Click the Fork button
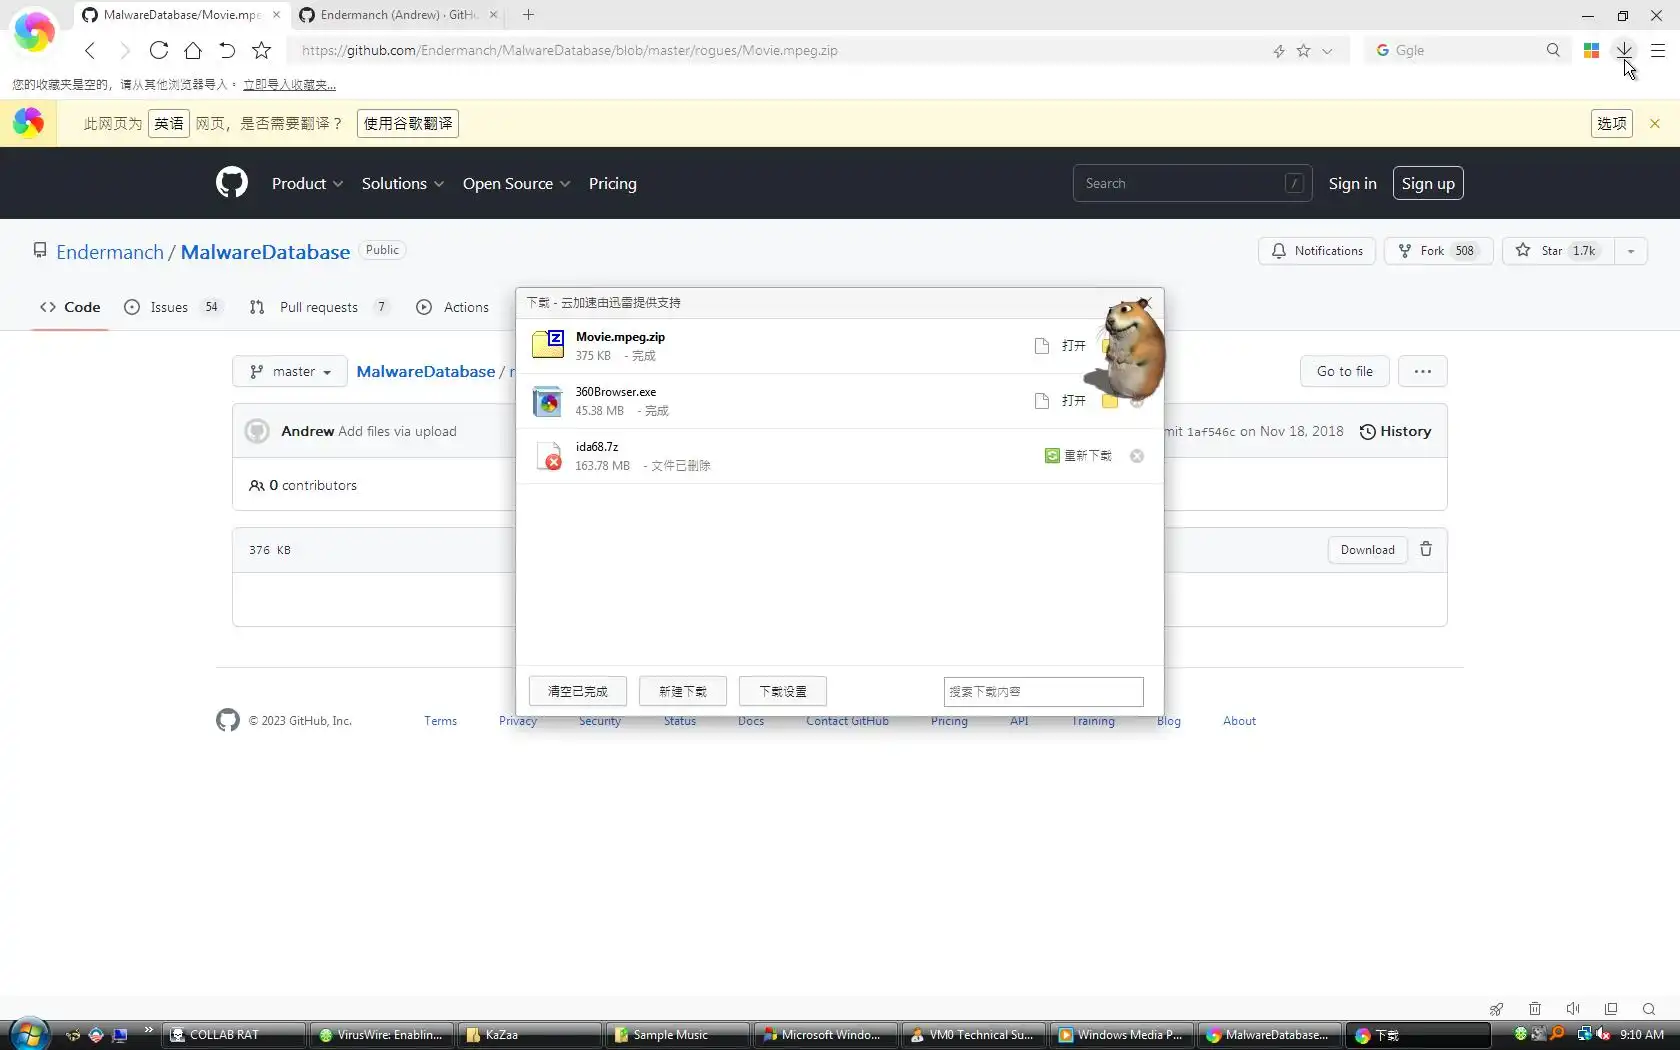Screen dimensions: 1680x1050 pos(1438,251)
